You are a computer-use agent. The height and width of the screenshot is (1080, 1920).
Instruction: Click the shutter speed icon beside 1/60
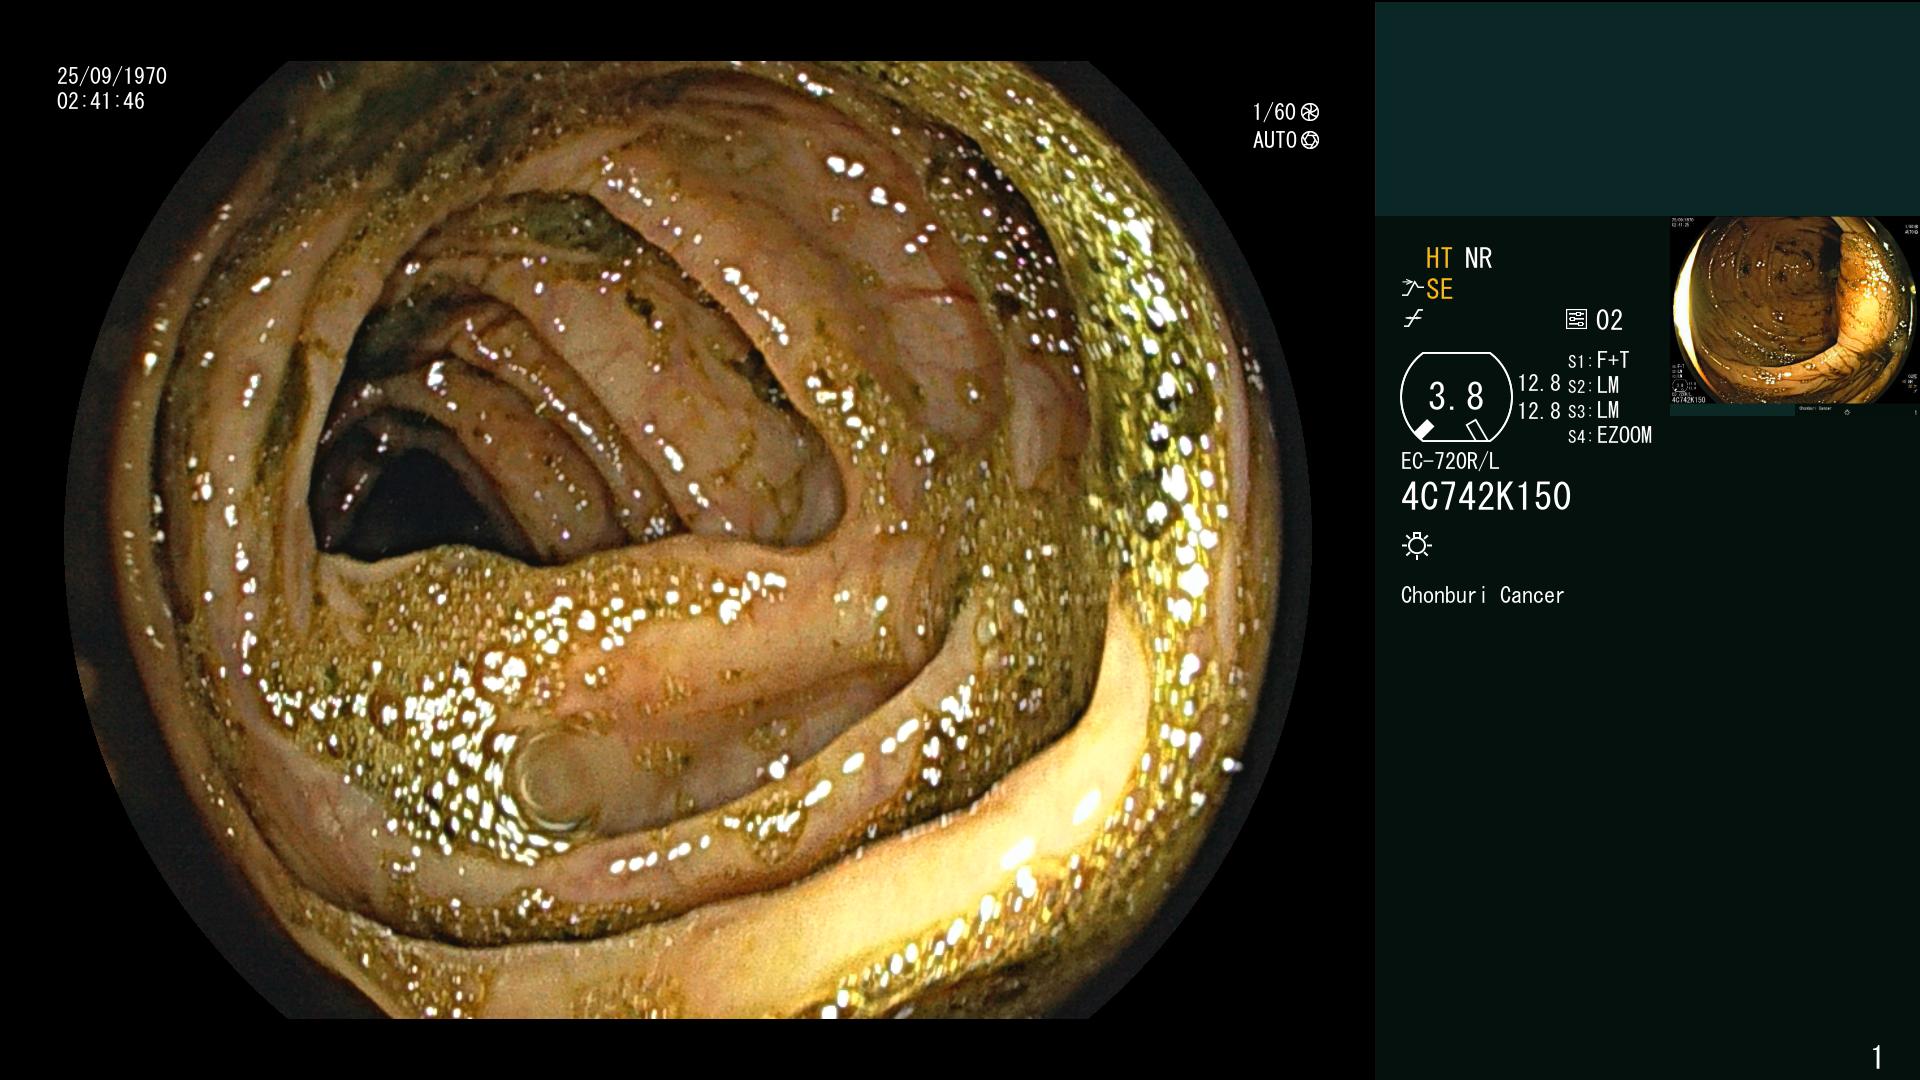tap(1310, 112)
